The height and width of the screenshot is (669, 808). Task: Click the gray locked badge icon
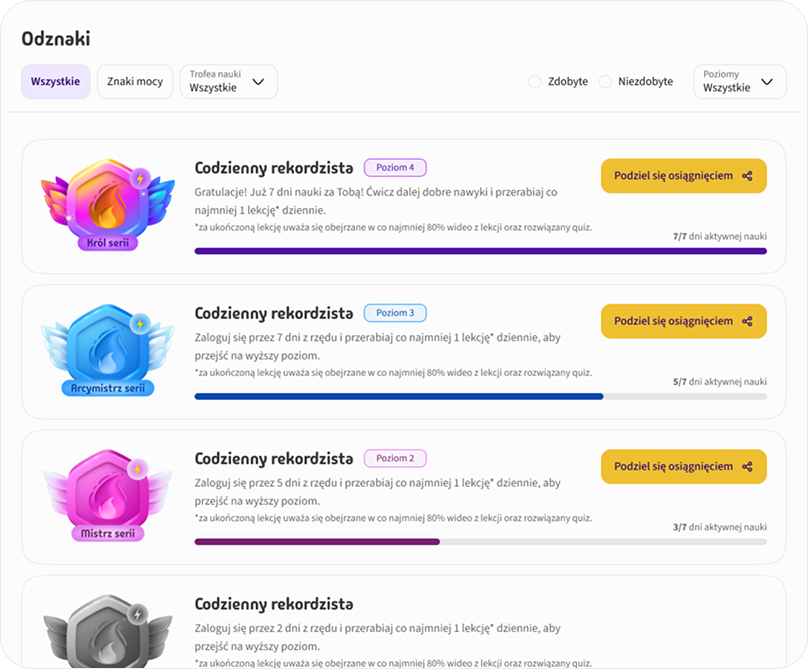pyautogui.click(x=107, y=630)
